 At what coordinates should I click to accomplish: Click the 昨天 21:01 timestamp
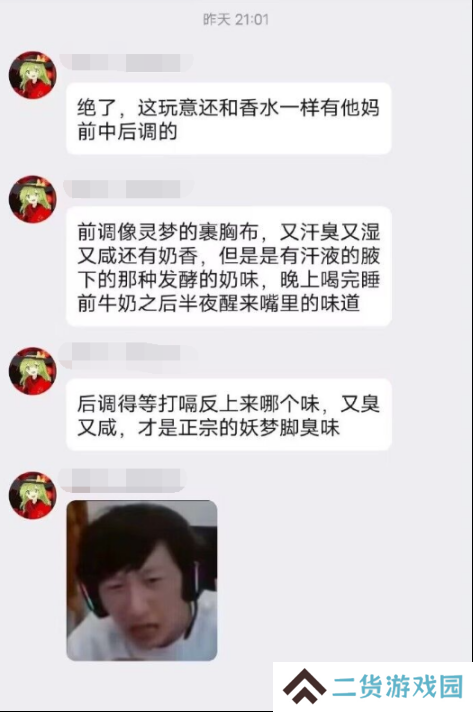pyautogui.click(x=236, y=19)
